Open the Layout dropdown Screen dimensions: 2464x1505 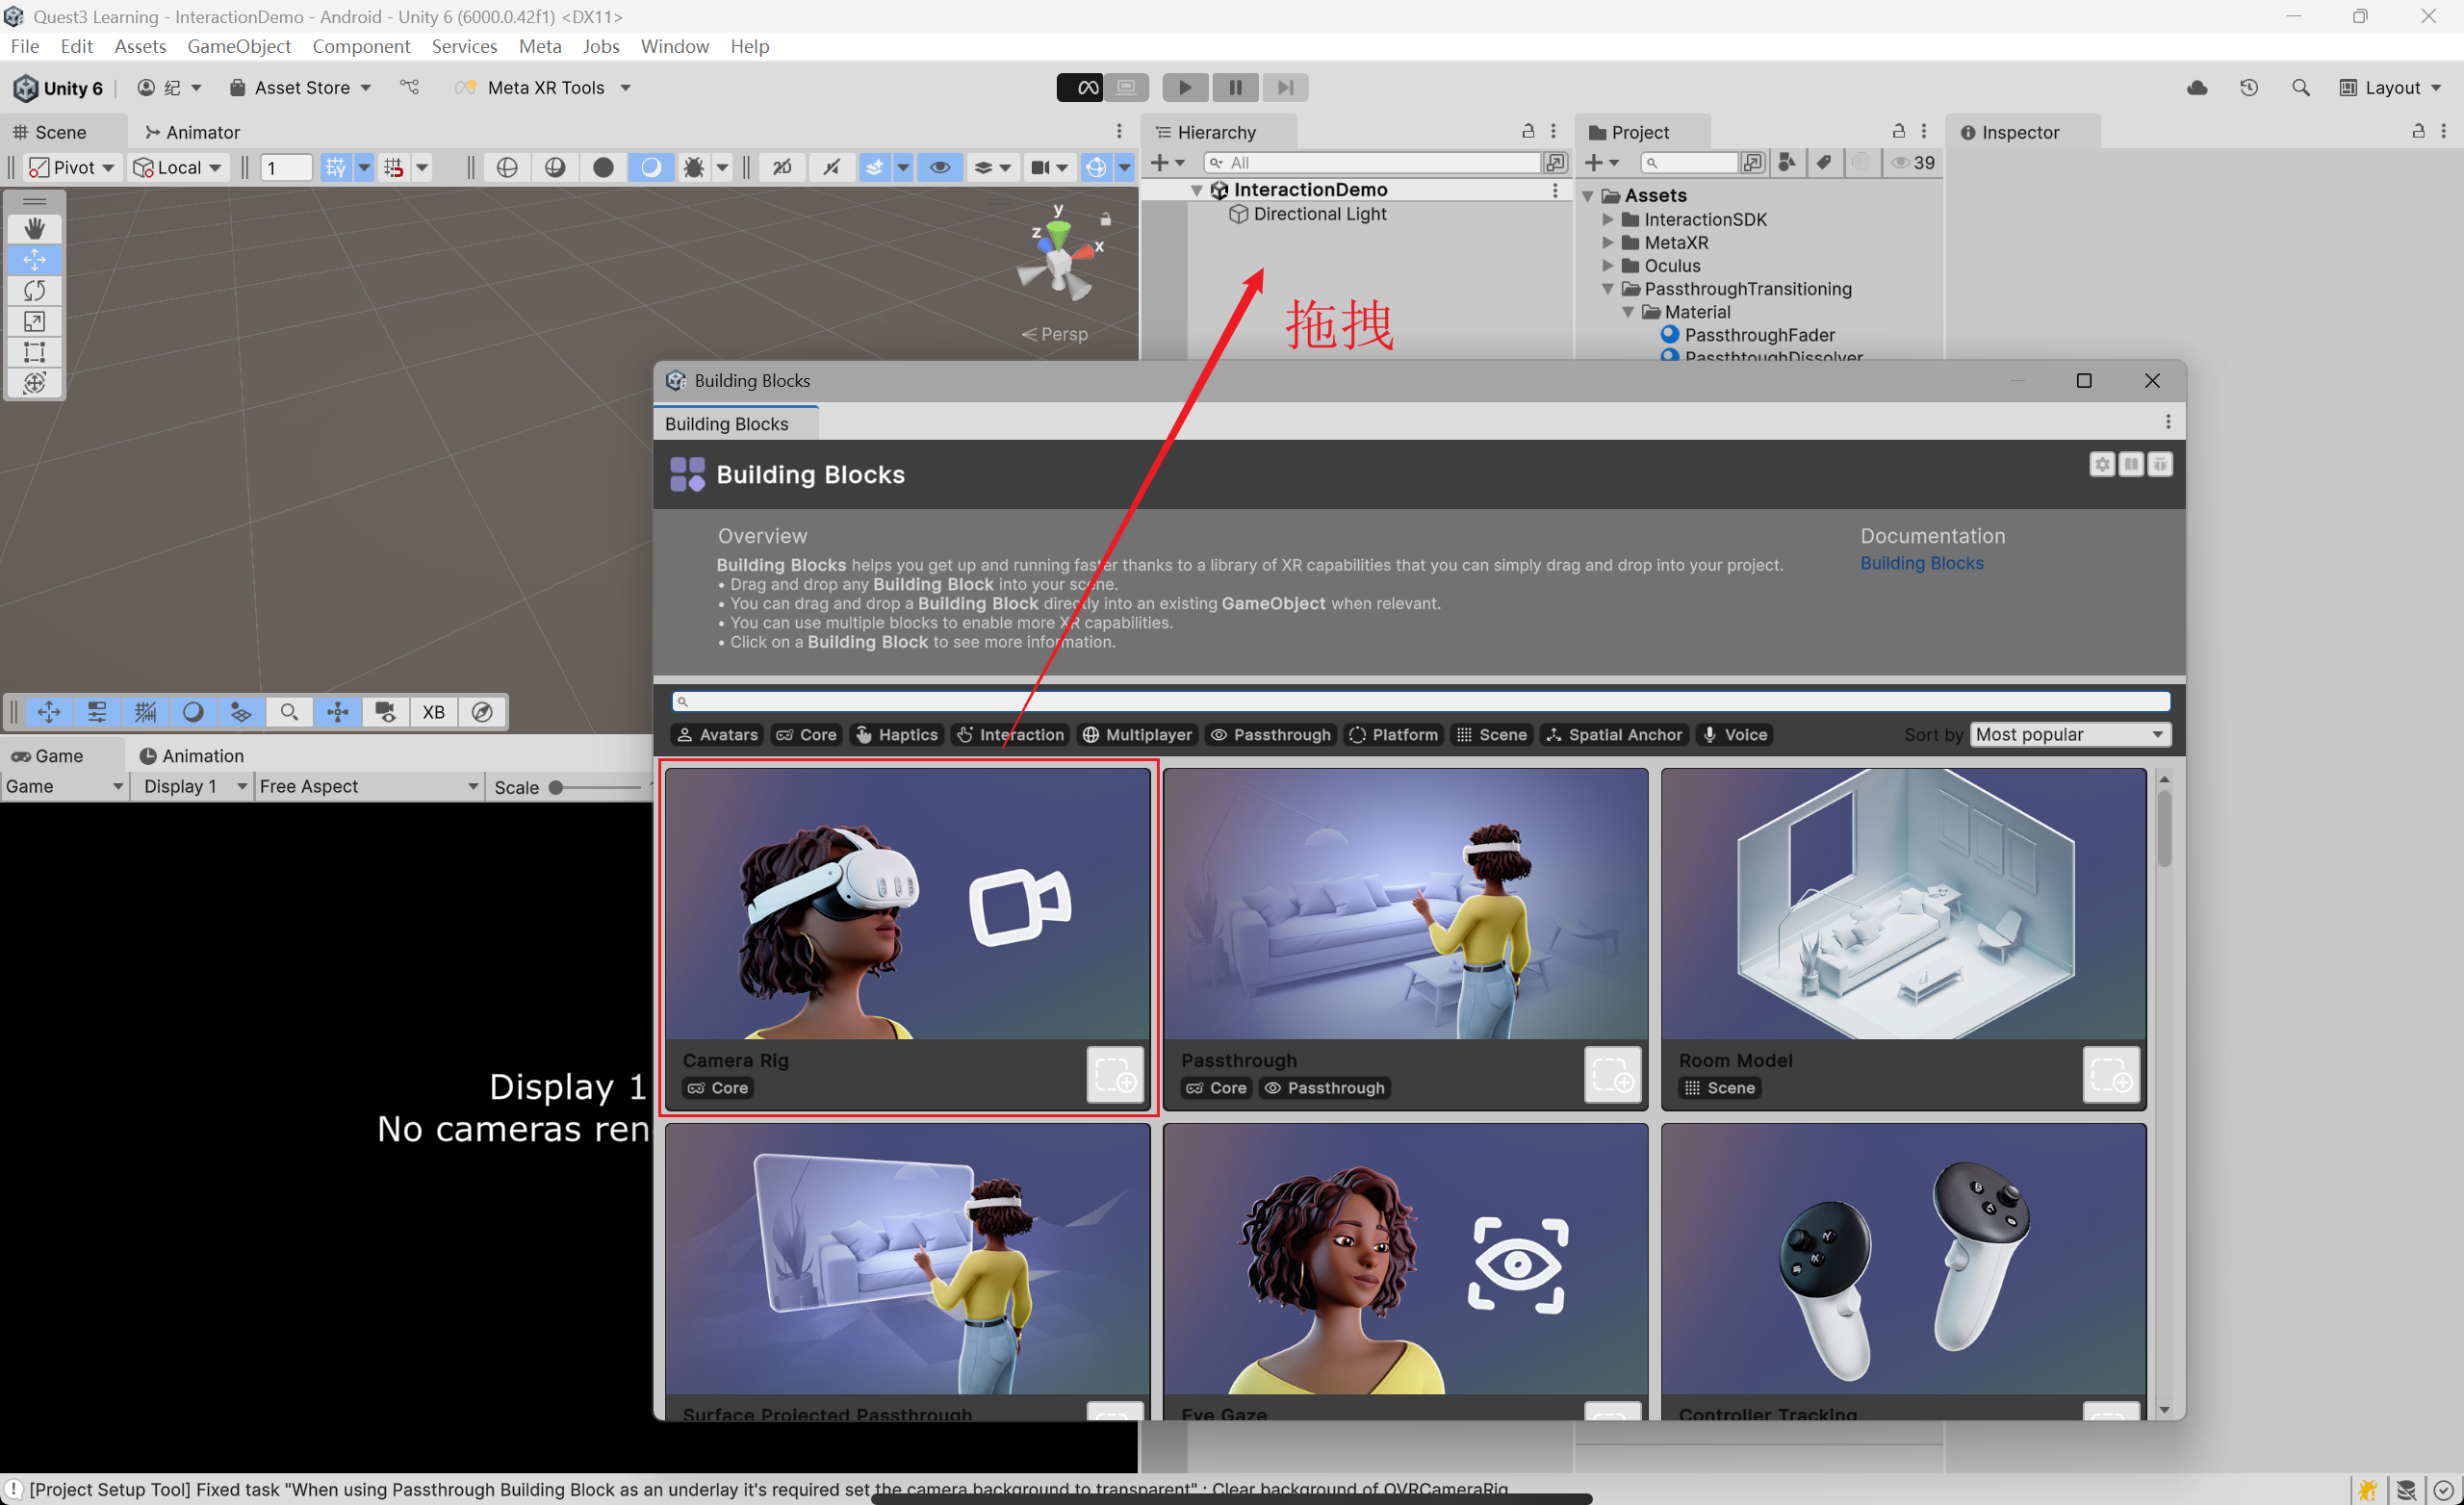tap(2390, 88)
